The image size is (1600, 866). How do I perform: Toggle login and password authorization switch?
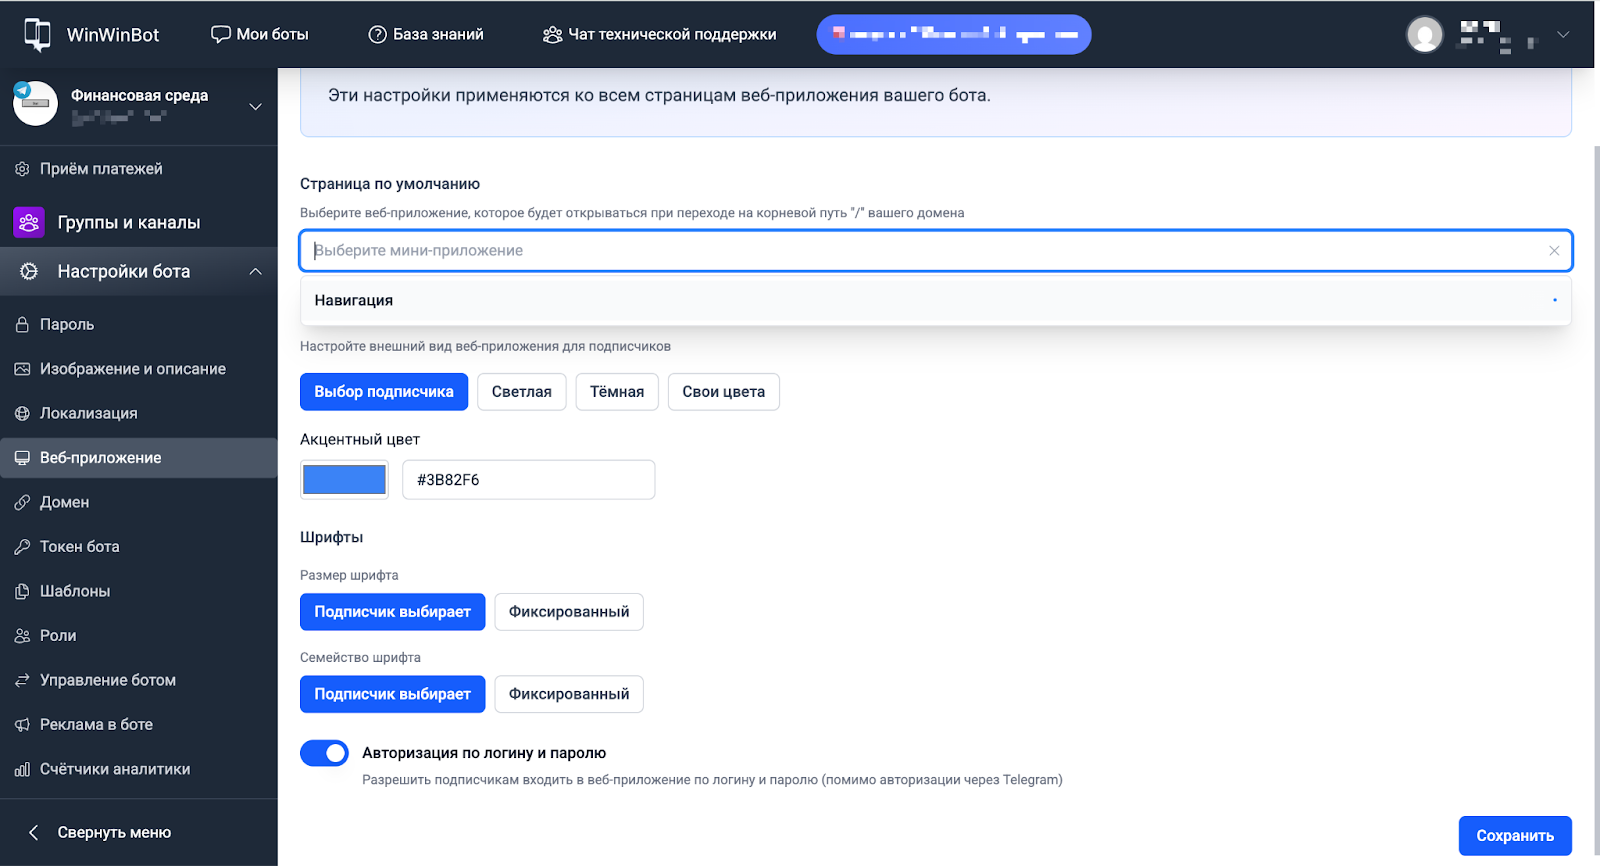(324, 753)
